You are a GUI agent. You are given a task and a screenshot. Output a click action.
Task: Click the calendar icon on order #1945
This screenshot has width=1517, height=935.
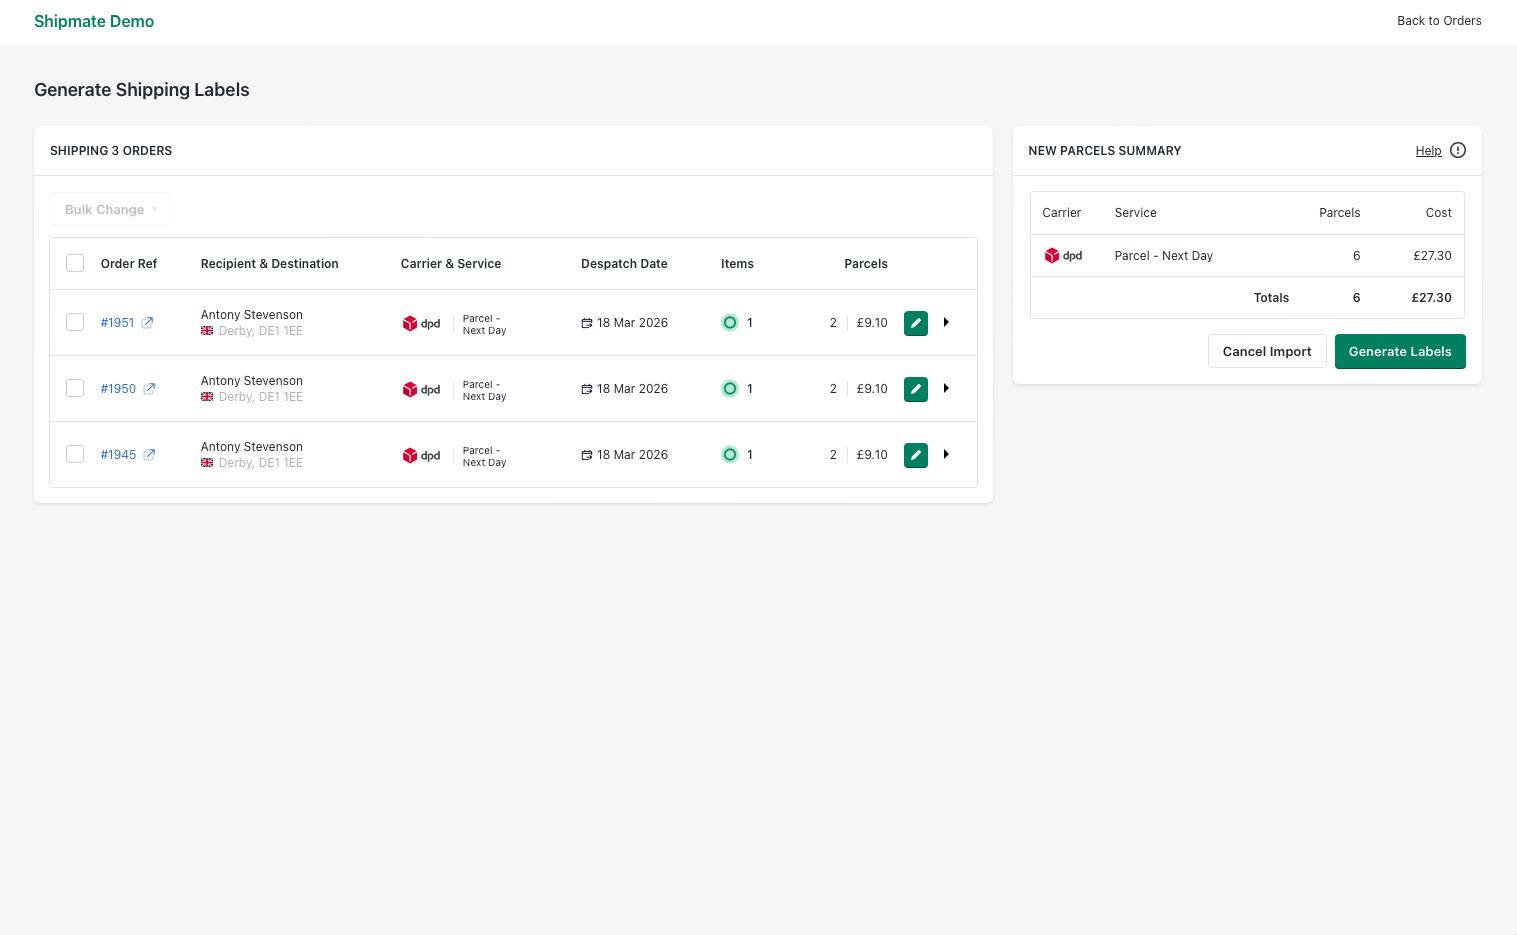click(587, 454)
